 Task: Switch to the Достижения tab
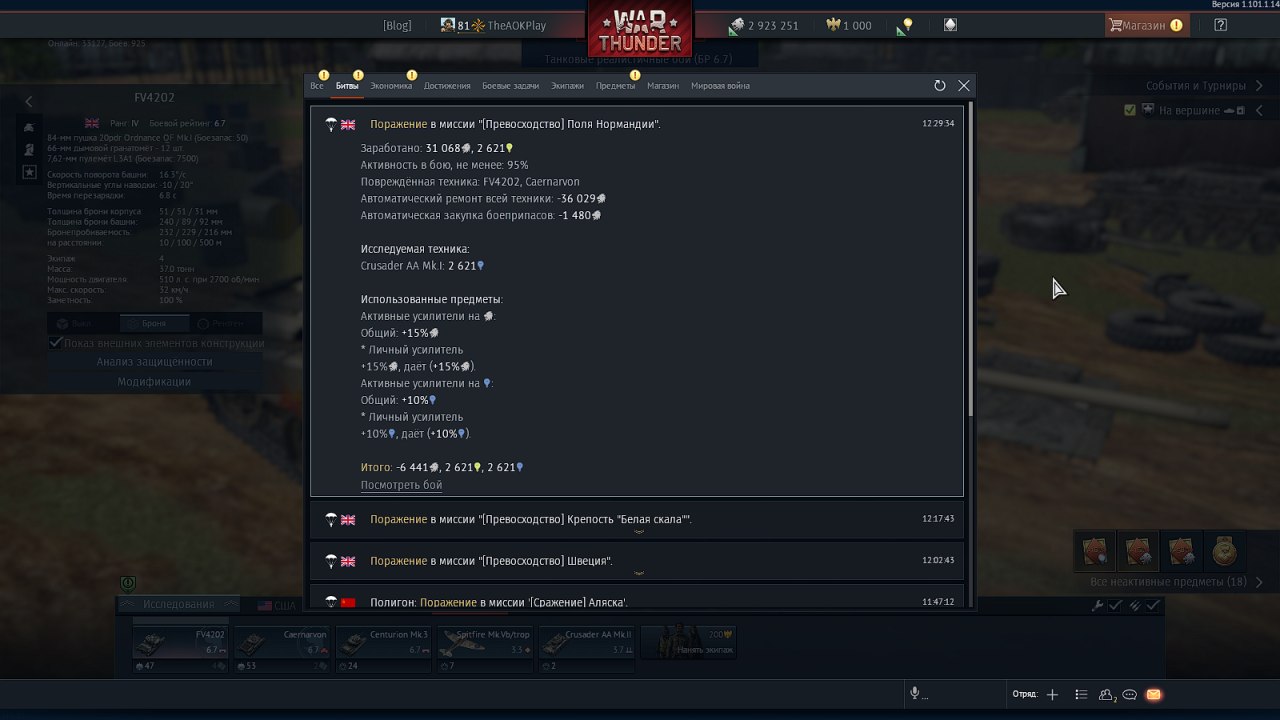[447, 86]
